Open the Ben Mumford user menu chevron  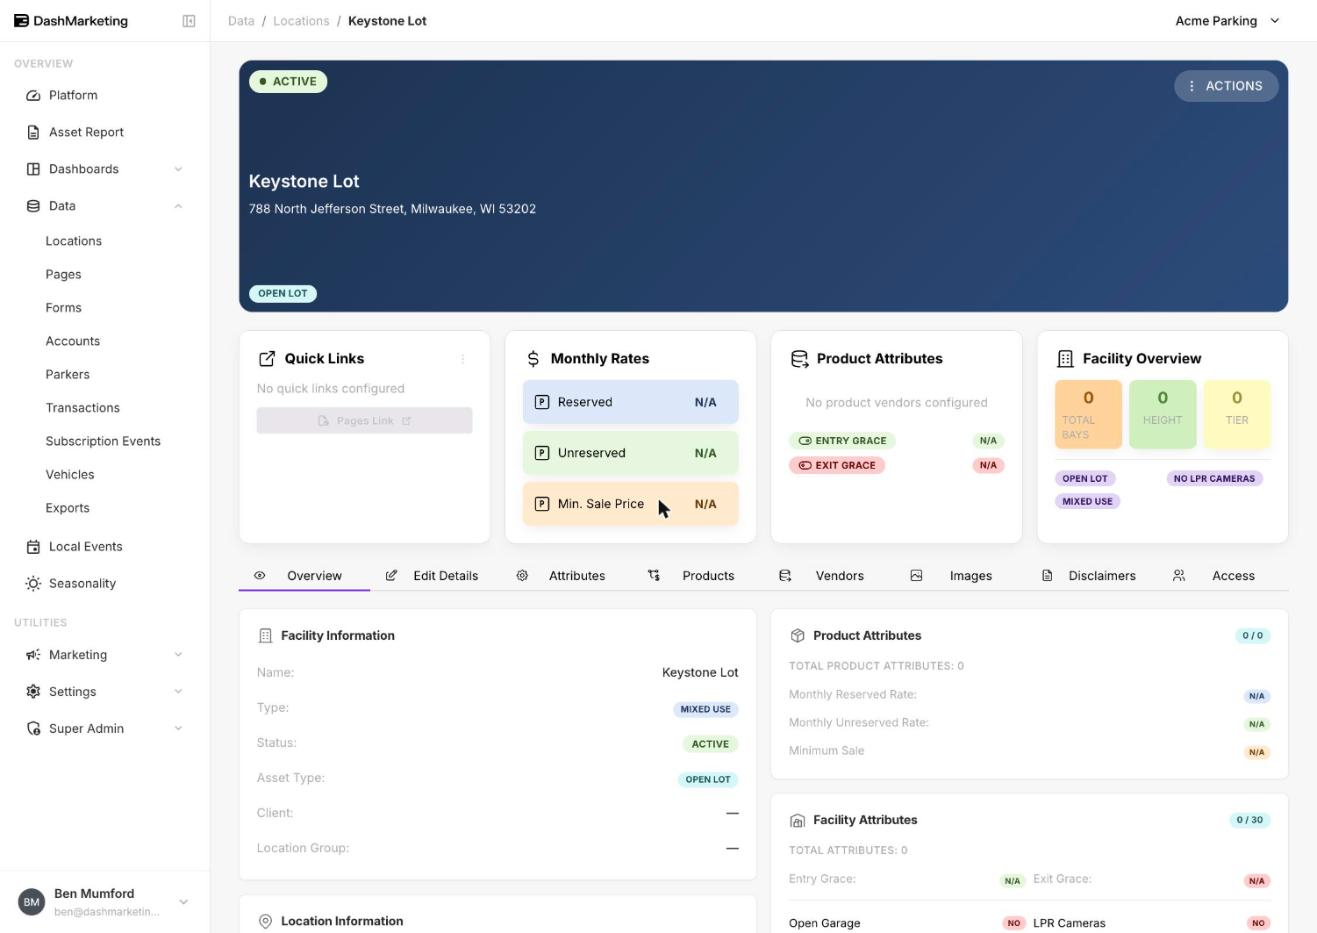click(183, 902)
